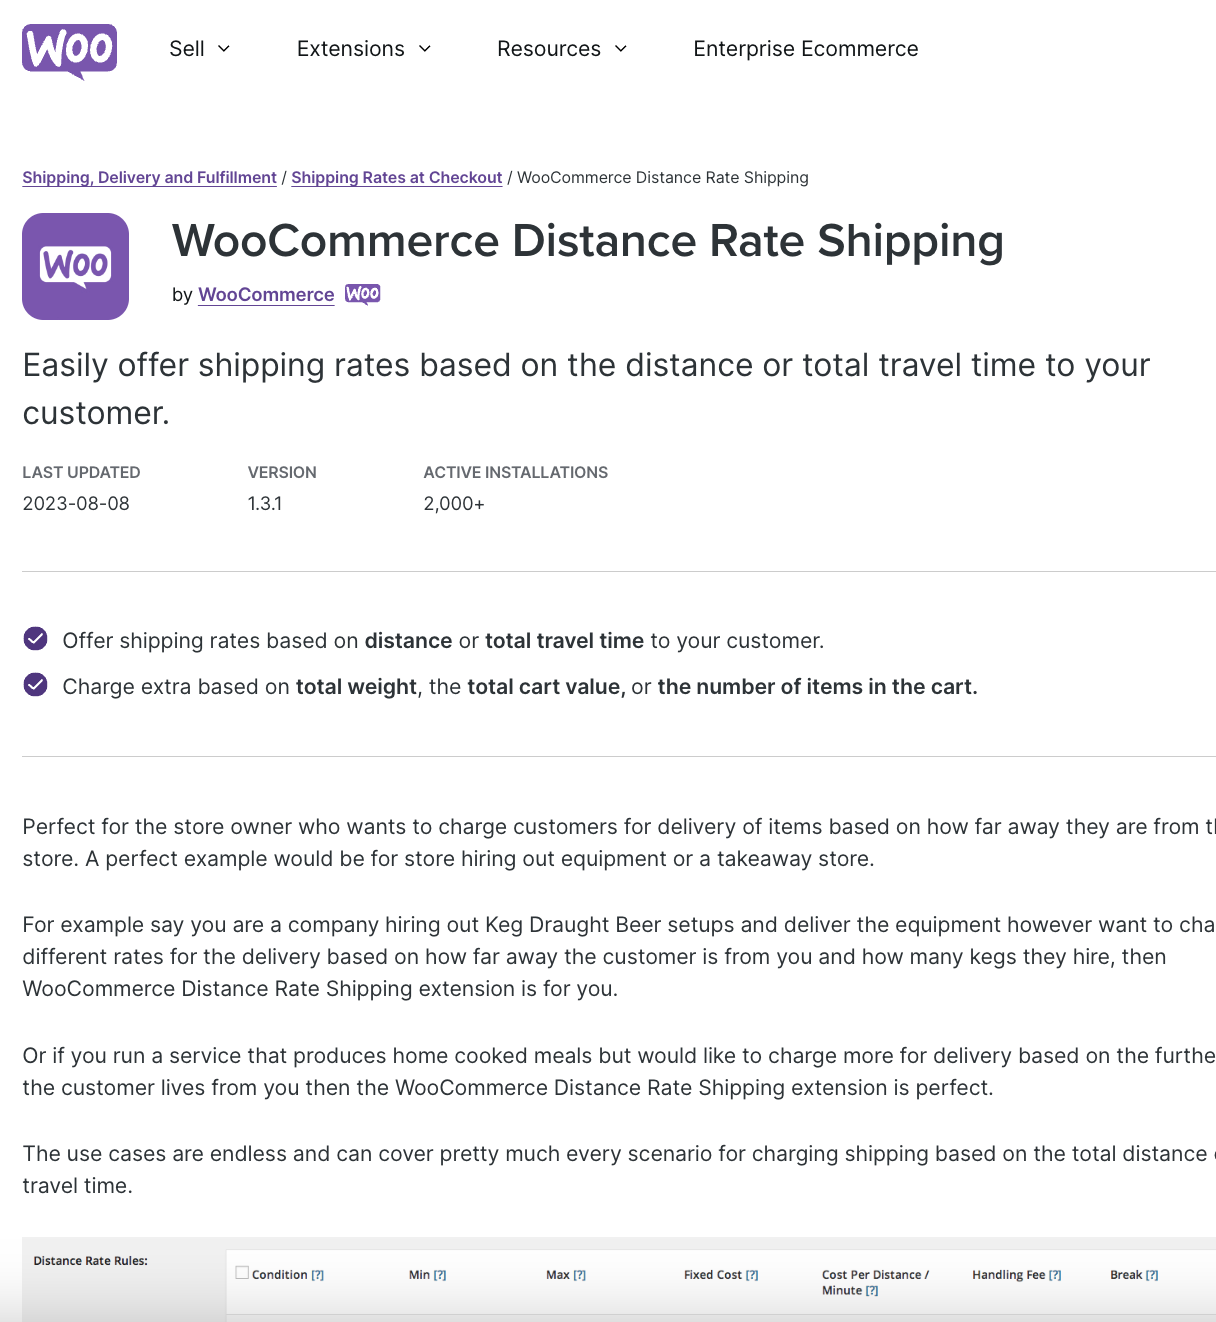
Task: Open help for Fixed Cost column
Action: coord(751,1274)
